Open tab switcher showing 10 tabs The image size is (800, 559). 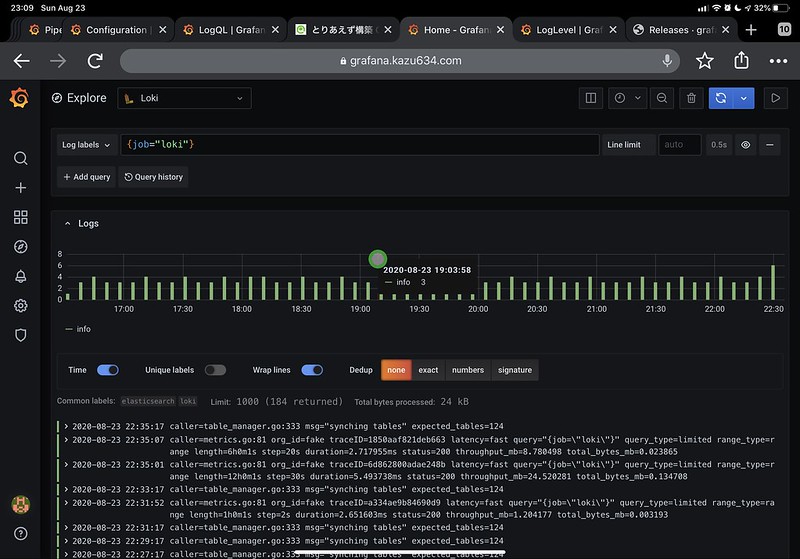(x=784, y=29)
